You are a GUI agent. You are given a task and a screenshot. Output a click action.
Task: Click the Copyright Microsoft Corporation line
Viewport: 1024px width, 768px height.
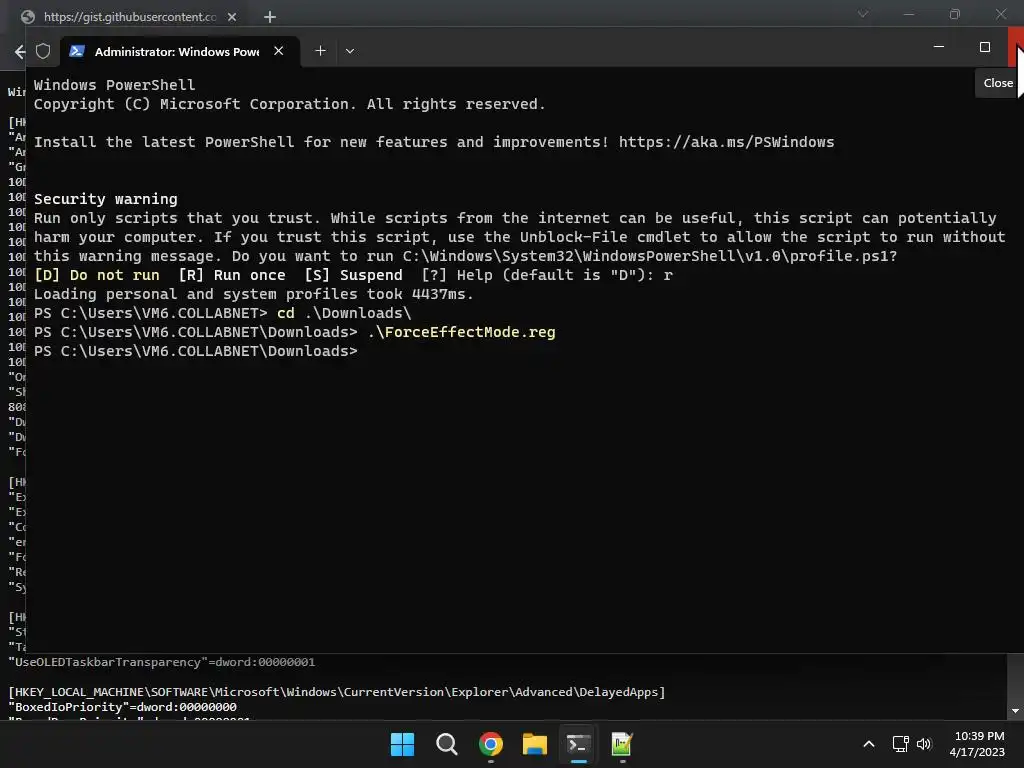tap(289, 104)
